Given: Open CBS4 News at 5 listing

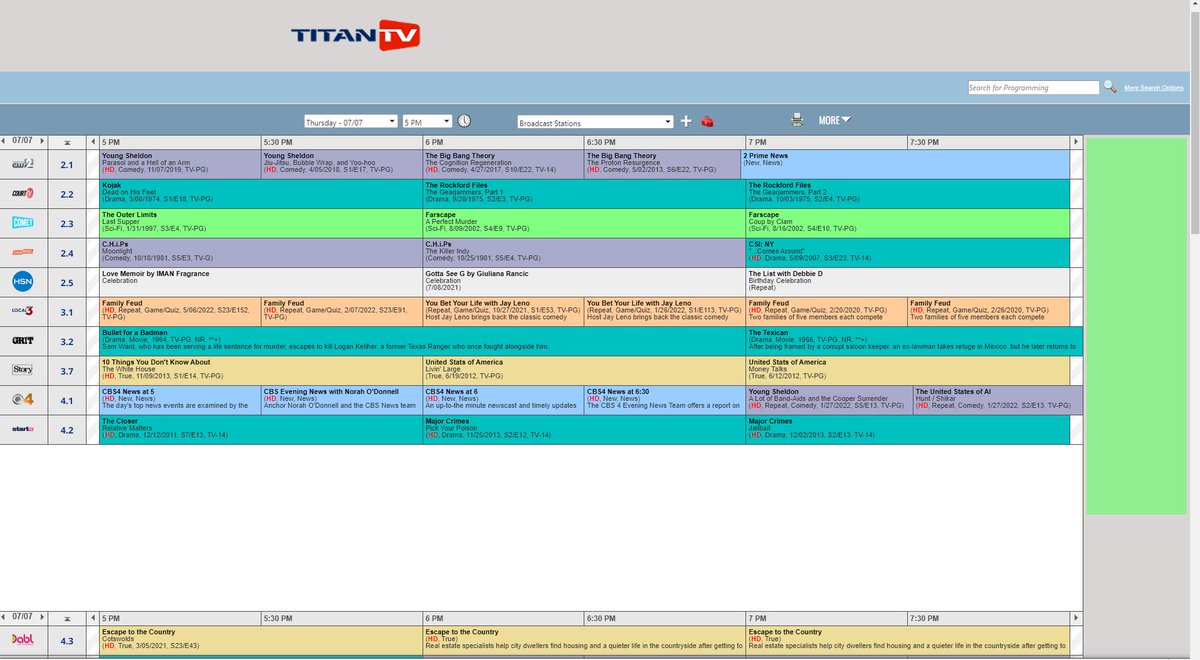Looking at the screenshot, I should click(180, 400).
